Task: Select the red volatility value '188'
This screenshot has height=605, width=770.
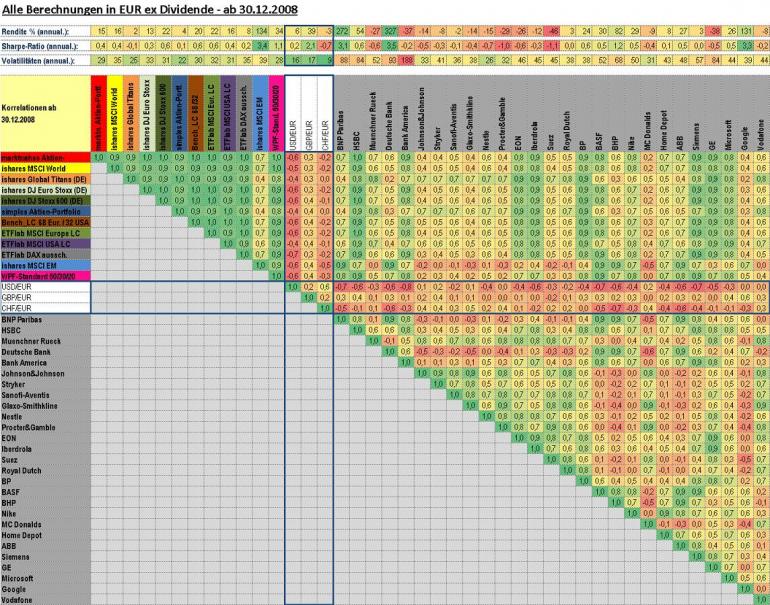Action: (x=406, y=61)
